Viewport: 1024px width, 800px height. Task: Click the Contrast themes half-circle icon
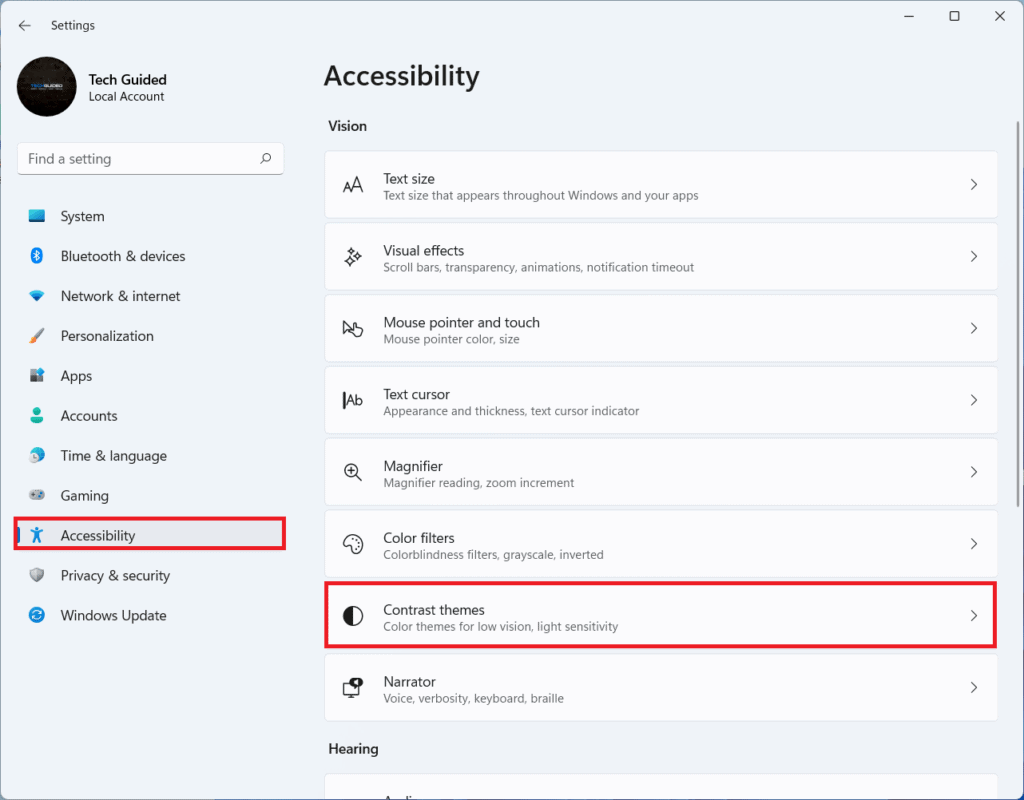353,616
